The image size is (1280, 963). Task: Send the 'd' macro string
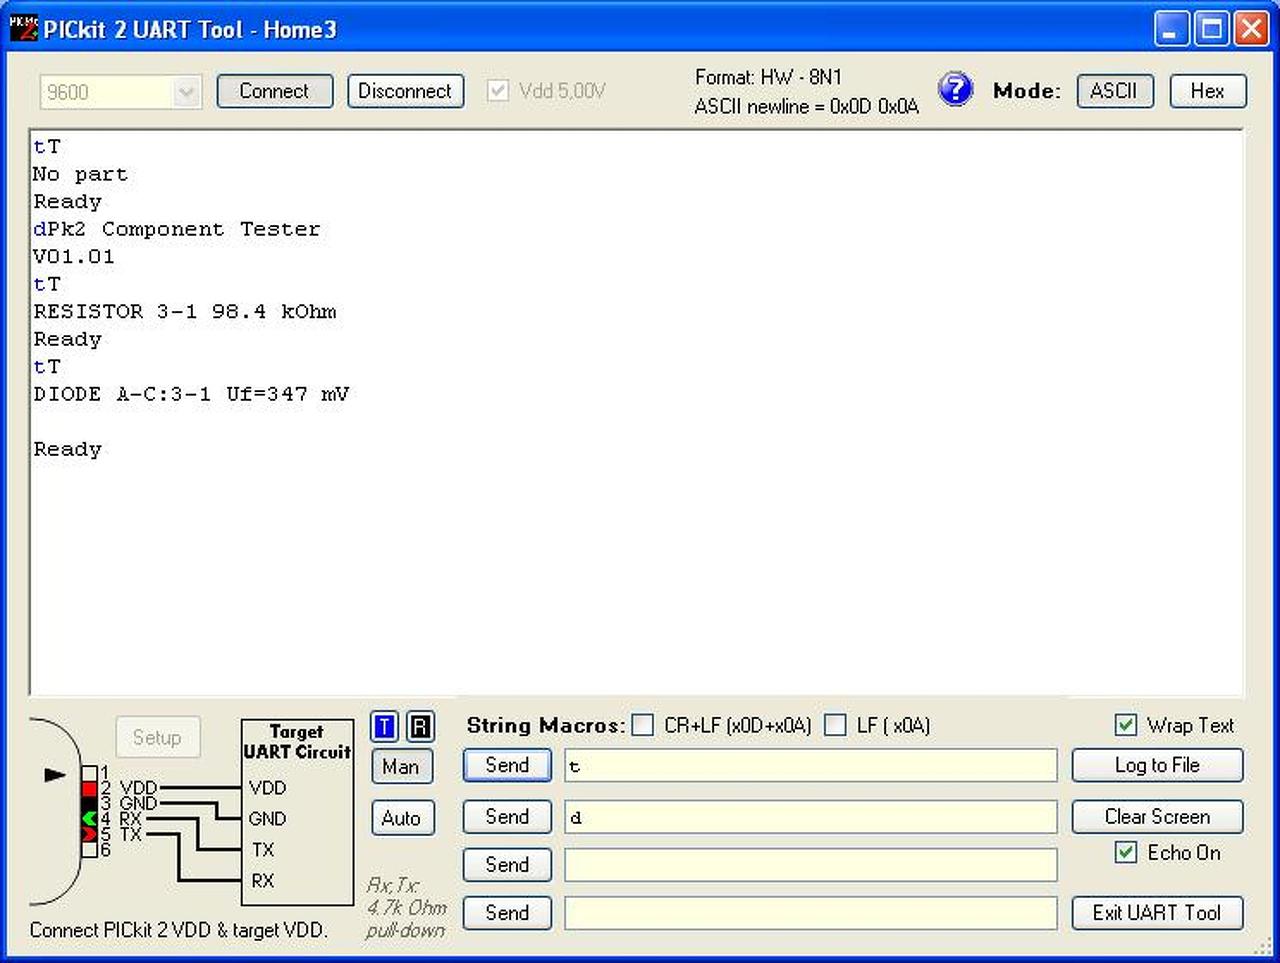[507, 817]
